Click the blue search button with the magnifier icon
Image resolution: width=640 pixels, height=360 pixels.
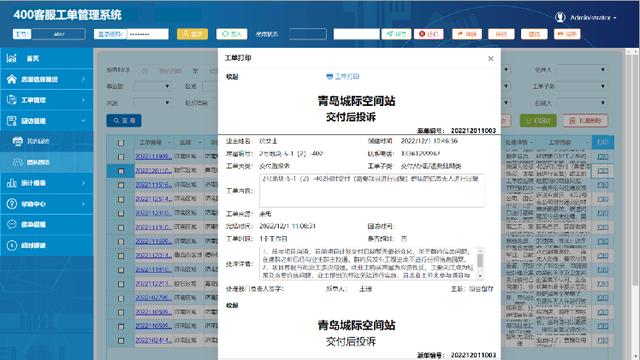point(124,120)
